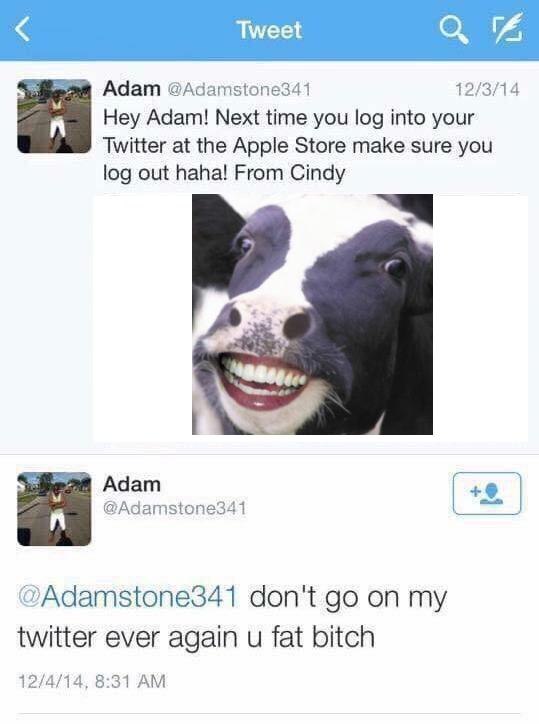Screen dimensions: 539x724
Task: Open Adam's avatar beside the first tweet
Action: pyautogui.click(x=54, y=116)
